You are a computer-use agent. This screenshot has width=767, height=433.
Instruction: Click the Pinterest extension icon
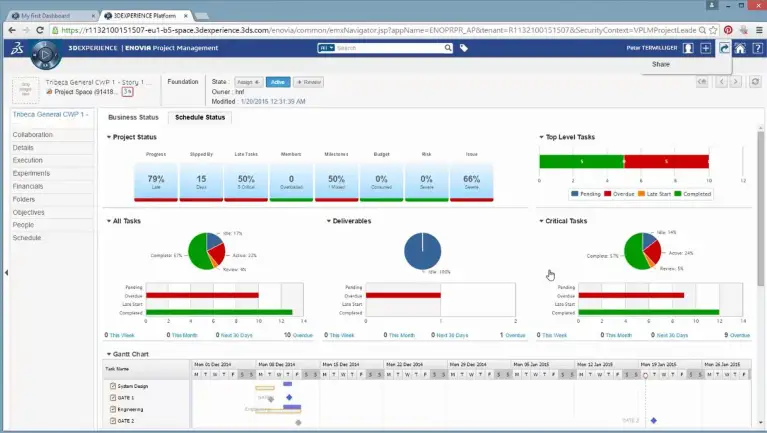pyautogui.click(x=728, y=30)
